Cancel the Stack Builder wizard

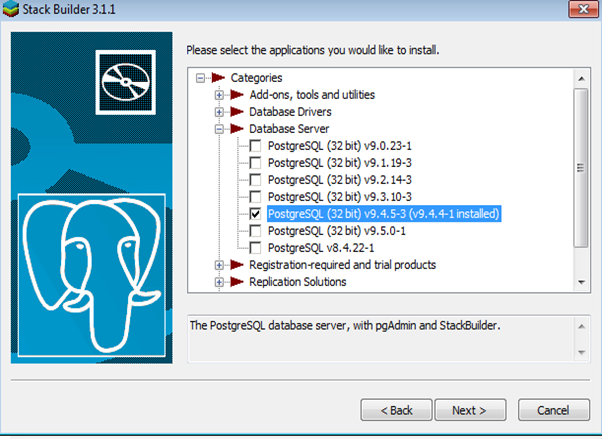(554, 410)
